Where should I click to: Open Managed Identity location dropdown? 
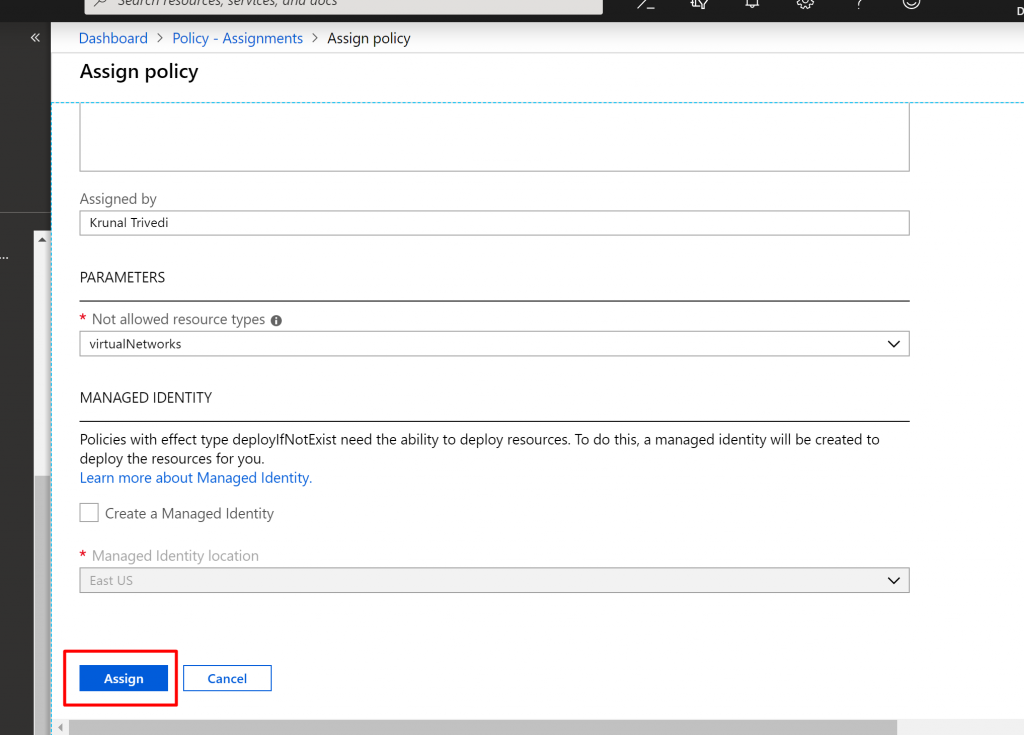pyautogui.click(x=494, y=580)
